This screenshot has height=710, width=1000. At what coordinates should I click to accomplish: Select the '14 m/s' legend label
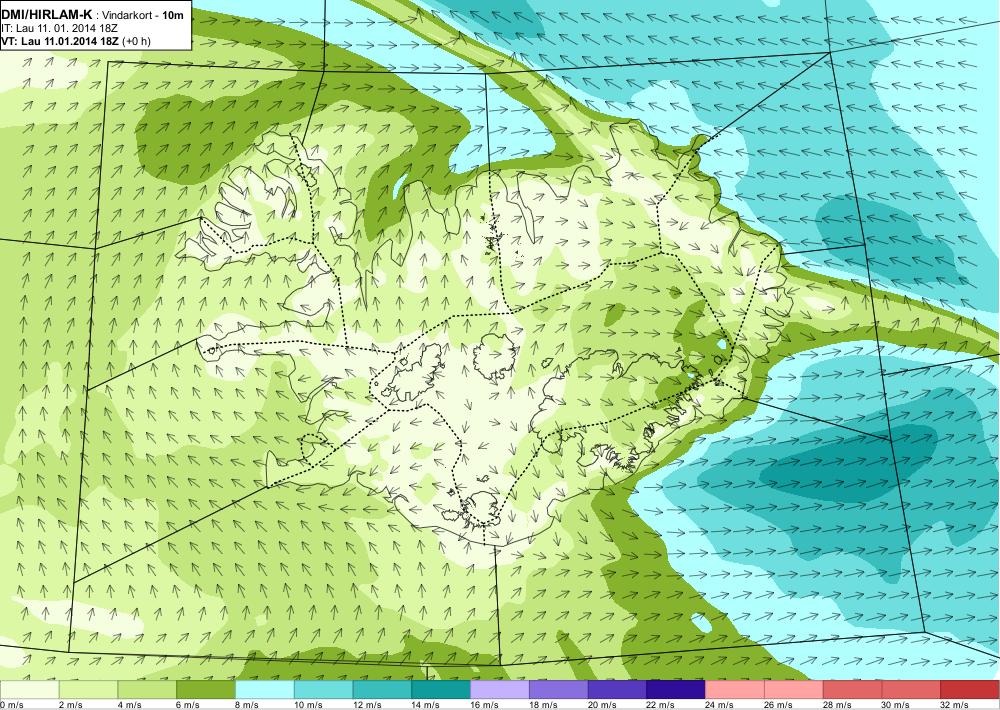pyautogui.click(x=425, y=705)
